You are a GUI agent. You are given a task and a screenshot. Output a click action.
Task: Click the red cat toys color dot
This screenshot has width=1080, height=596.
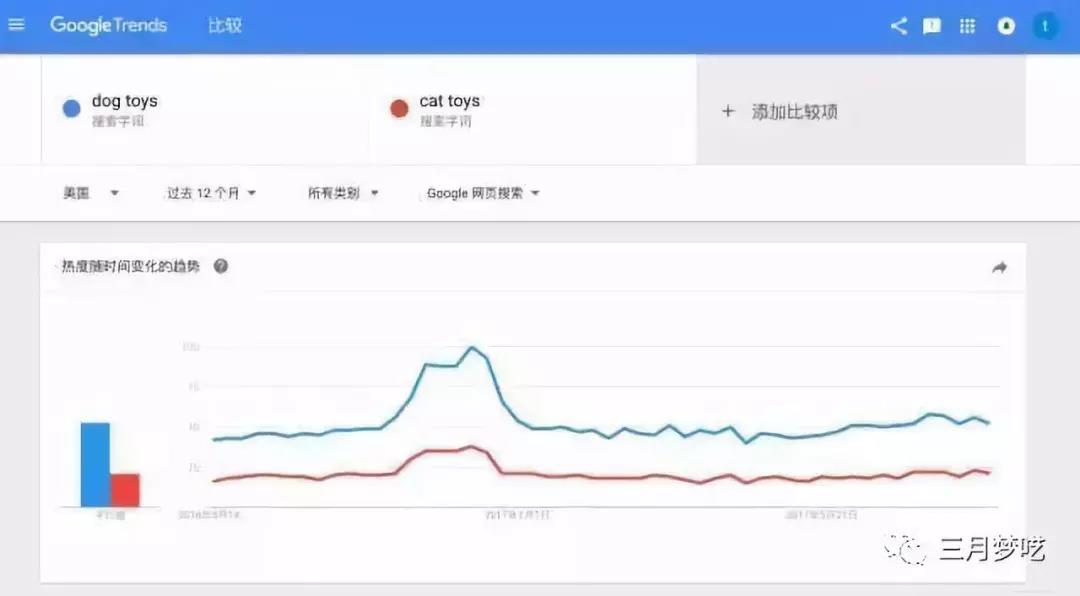(x=399, y=109)
